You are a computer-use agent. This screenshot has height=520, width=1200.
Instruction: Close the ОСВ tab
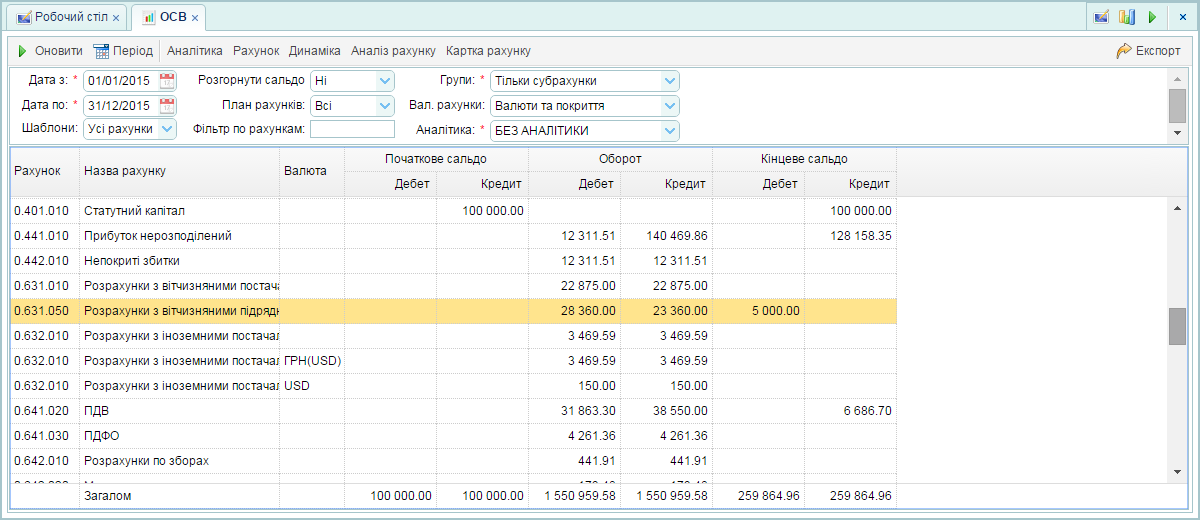tap(195, 19)
